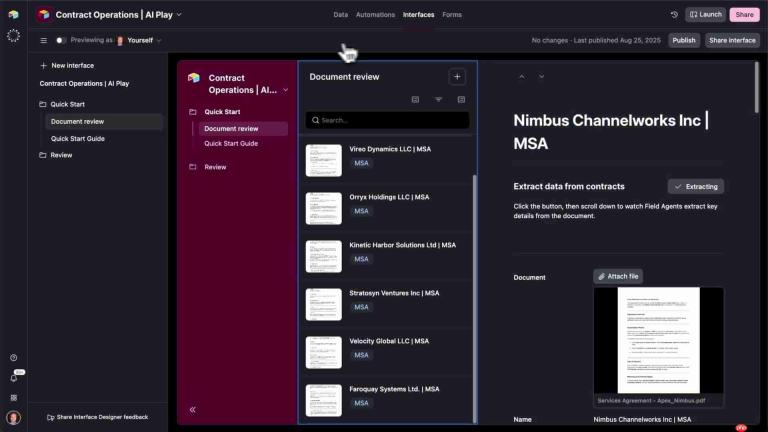768x432 pixels.
Task: Expand the Contract Operations interface switcher chevron
Action: point(286,90)
